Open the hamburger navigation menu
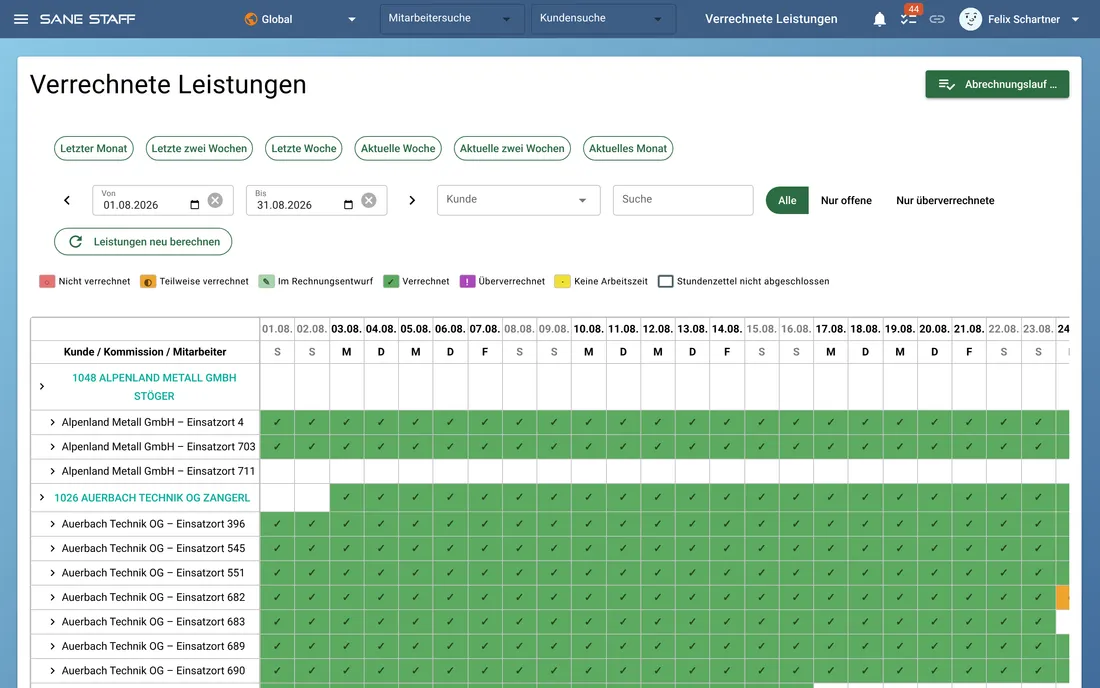The image size is (1100, 688). [21, 19]
